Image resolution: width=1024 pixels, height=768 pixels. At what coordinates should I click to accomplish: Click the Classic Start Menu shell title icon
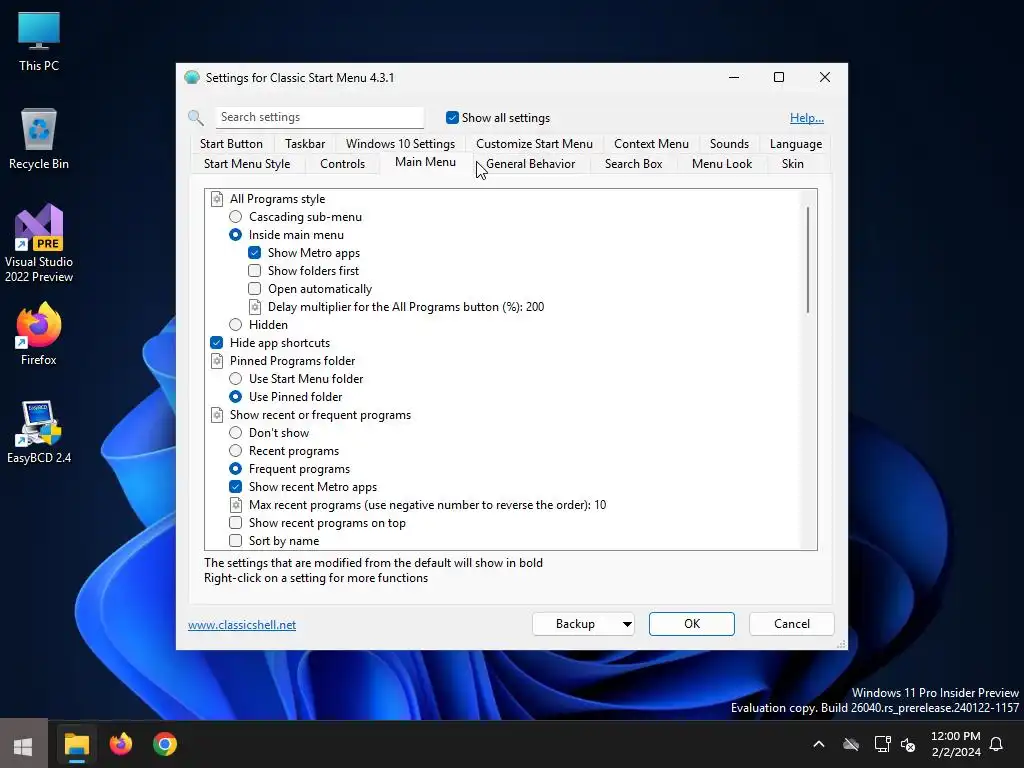point(192,78)
